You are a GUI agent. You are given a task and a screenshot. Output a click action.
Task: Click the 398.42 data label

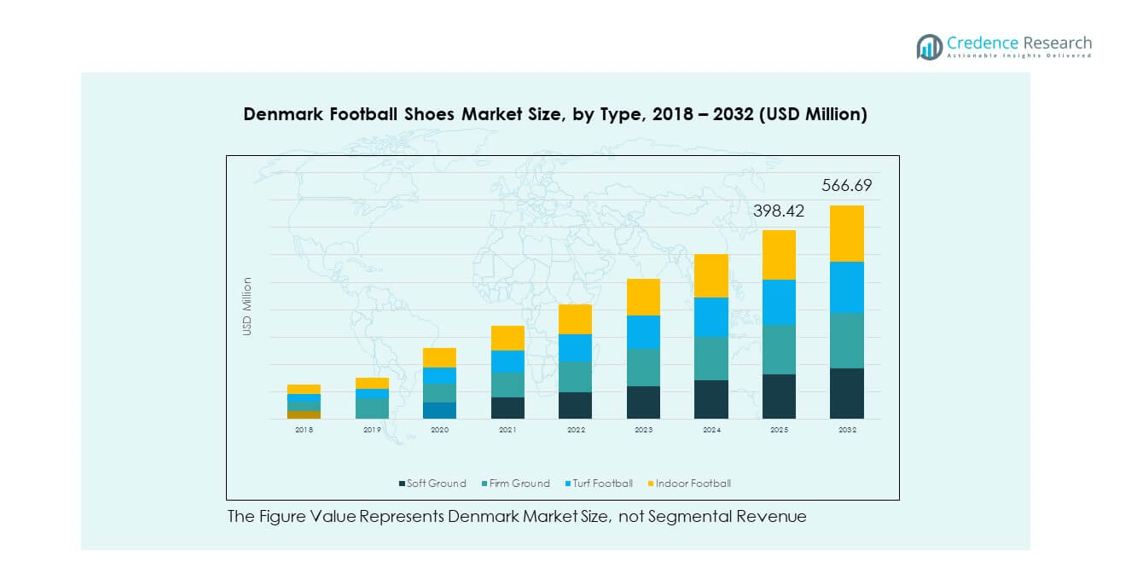coord(778,211)
